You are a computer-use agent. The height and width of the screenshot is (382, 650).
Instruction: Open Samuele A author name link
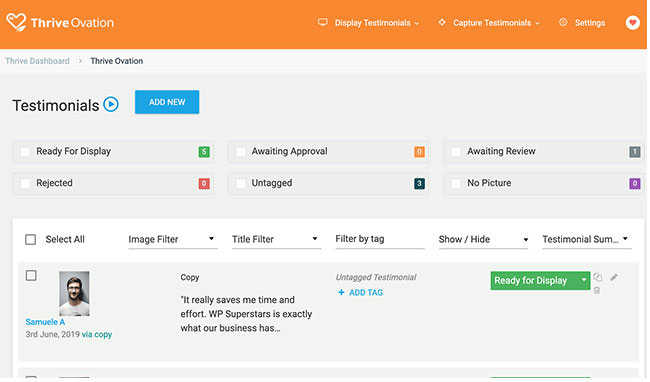tap(45, 322)
